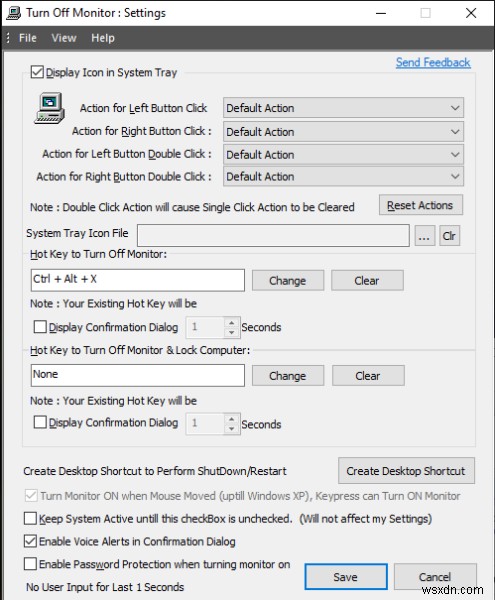The height and width of the screenshot is (600, 495).
Task: Toggle Display Icon in System Tray checkbox
Action: pyautogui.click(x=37, y=72)
